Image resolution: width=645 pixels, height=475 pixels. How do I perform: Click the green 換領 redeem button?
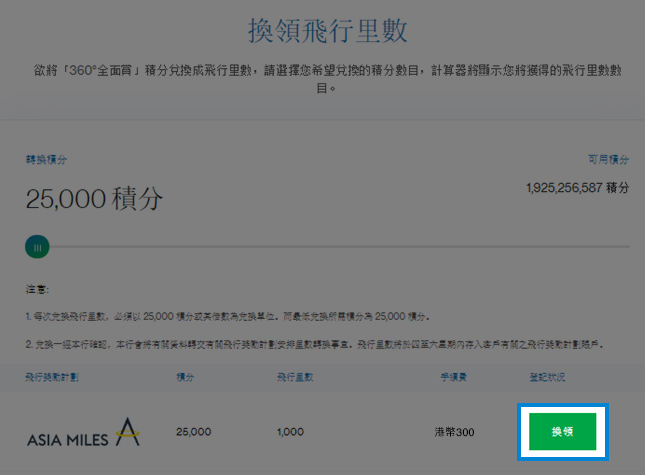(562, 431)
